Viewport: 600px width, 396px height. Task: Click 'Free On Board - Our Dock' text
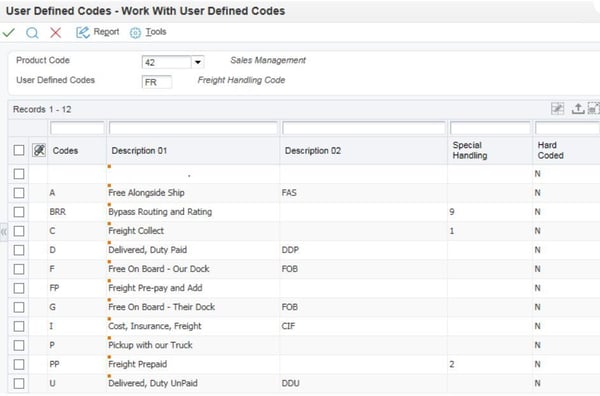pyautogui.click(x=159, y=269)
